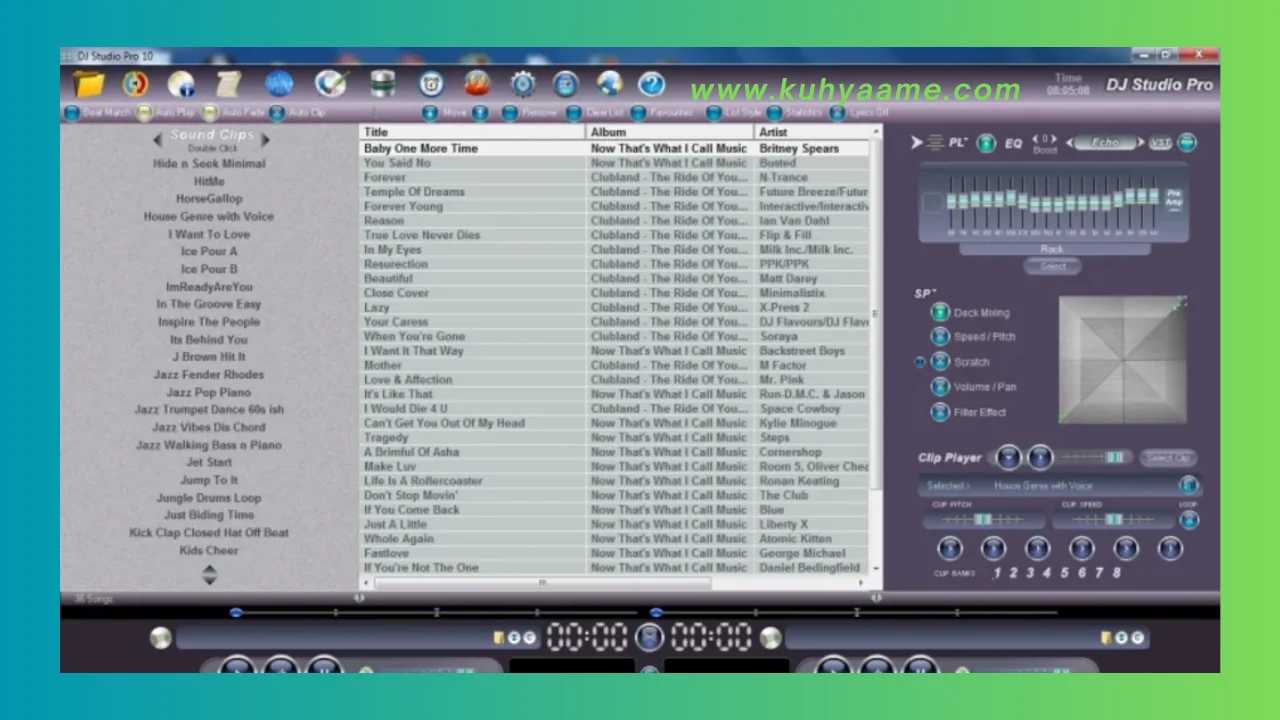Open the blue waveform toolbar icon

[x=279, y=83]
